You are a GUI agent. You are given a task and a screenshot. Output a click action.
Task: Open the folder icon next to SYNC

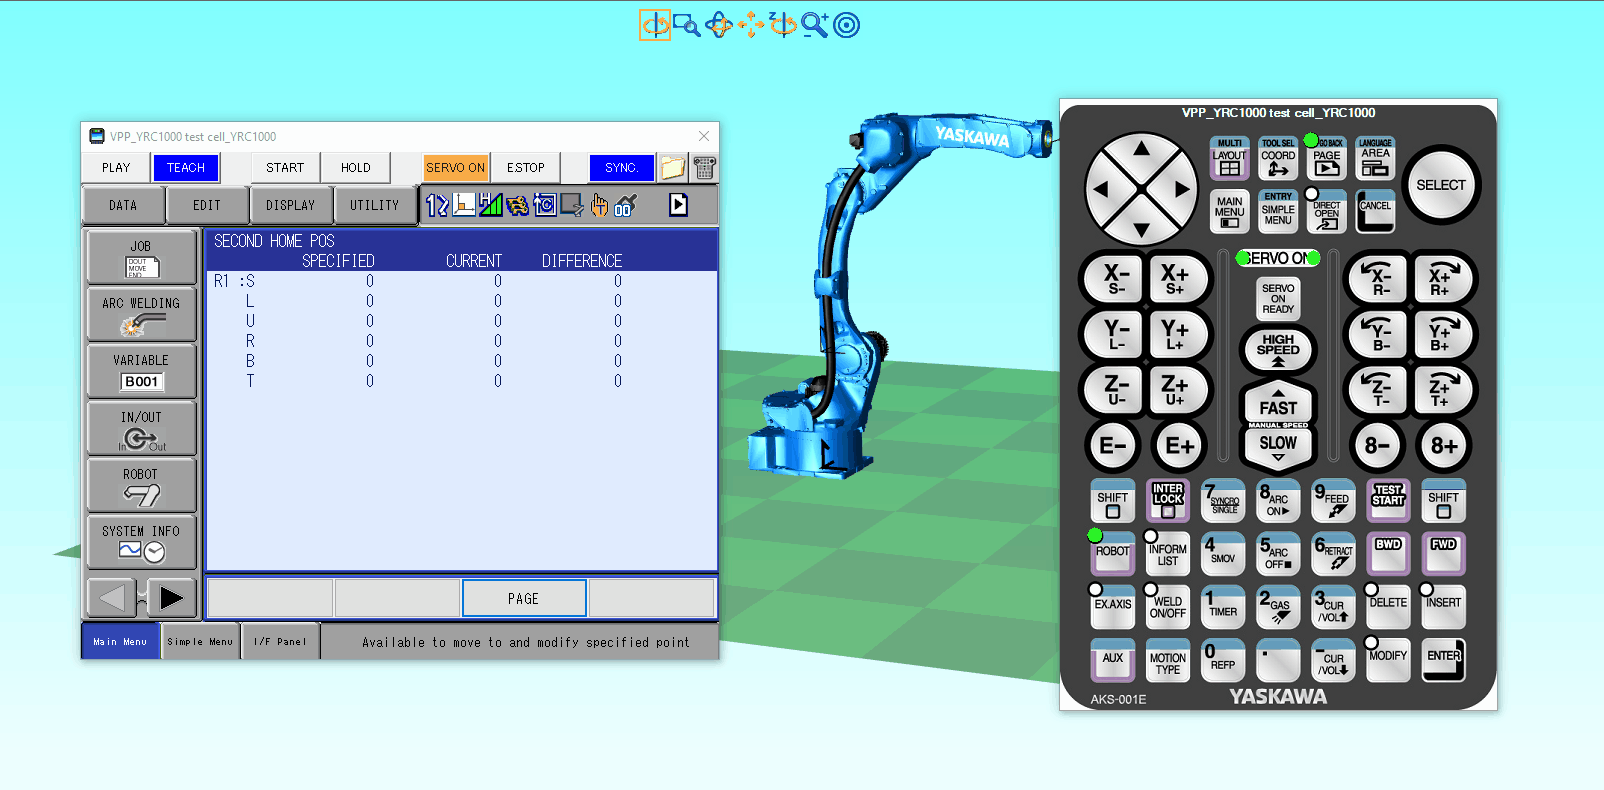(673, 168)
